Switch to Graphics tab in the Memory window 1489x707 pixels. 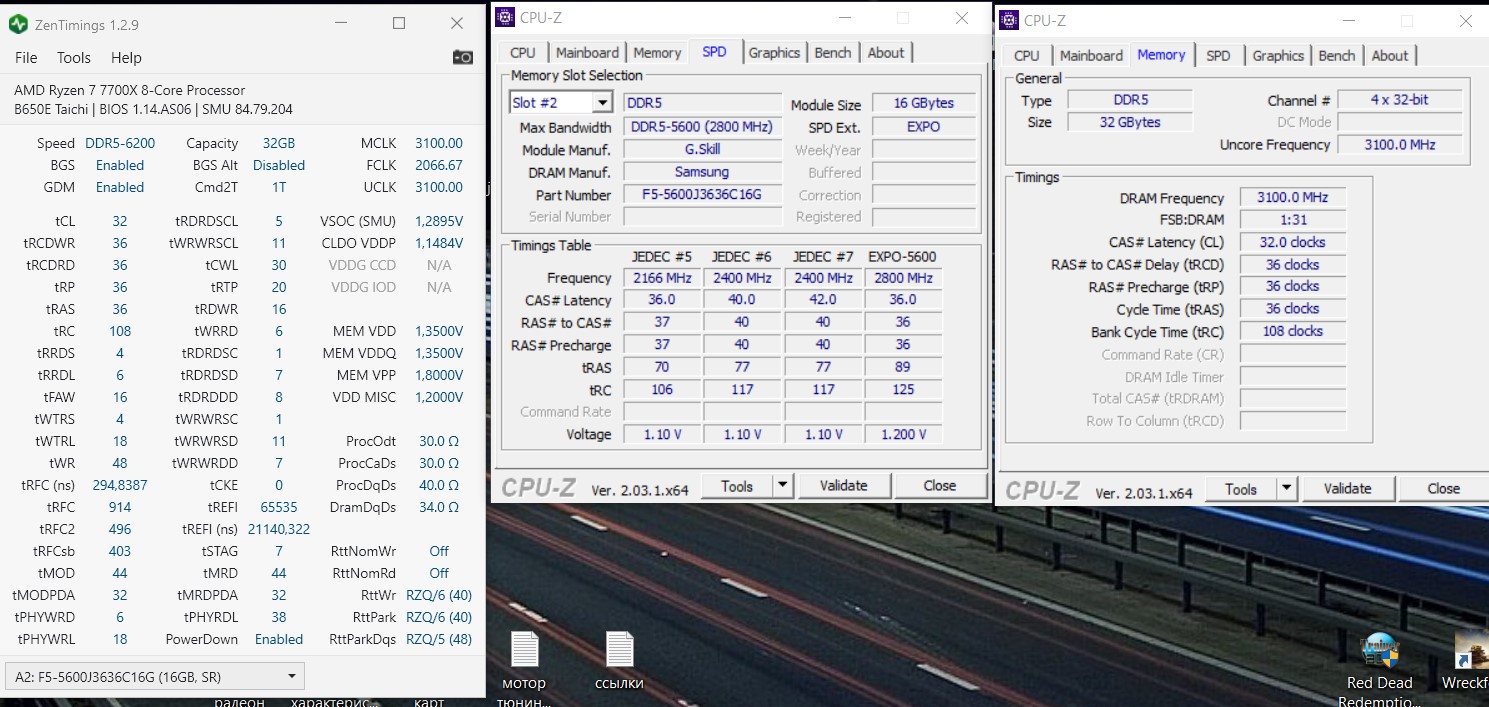coord(1278,56)
